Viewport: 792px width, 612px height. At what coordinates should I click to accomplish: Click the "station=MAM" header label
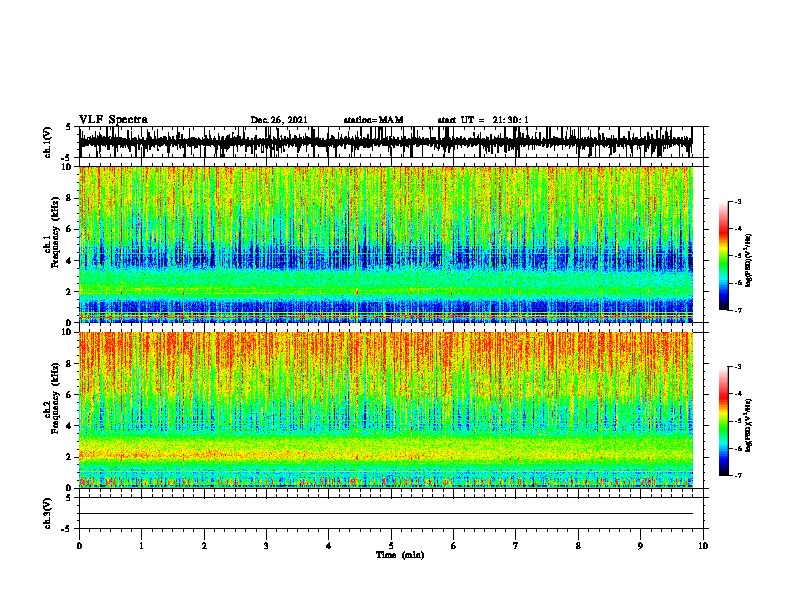coord(373,120)
